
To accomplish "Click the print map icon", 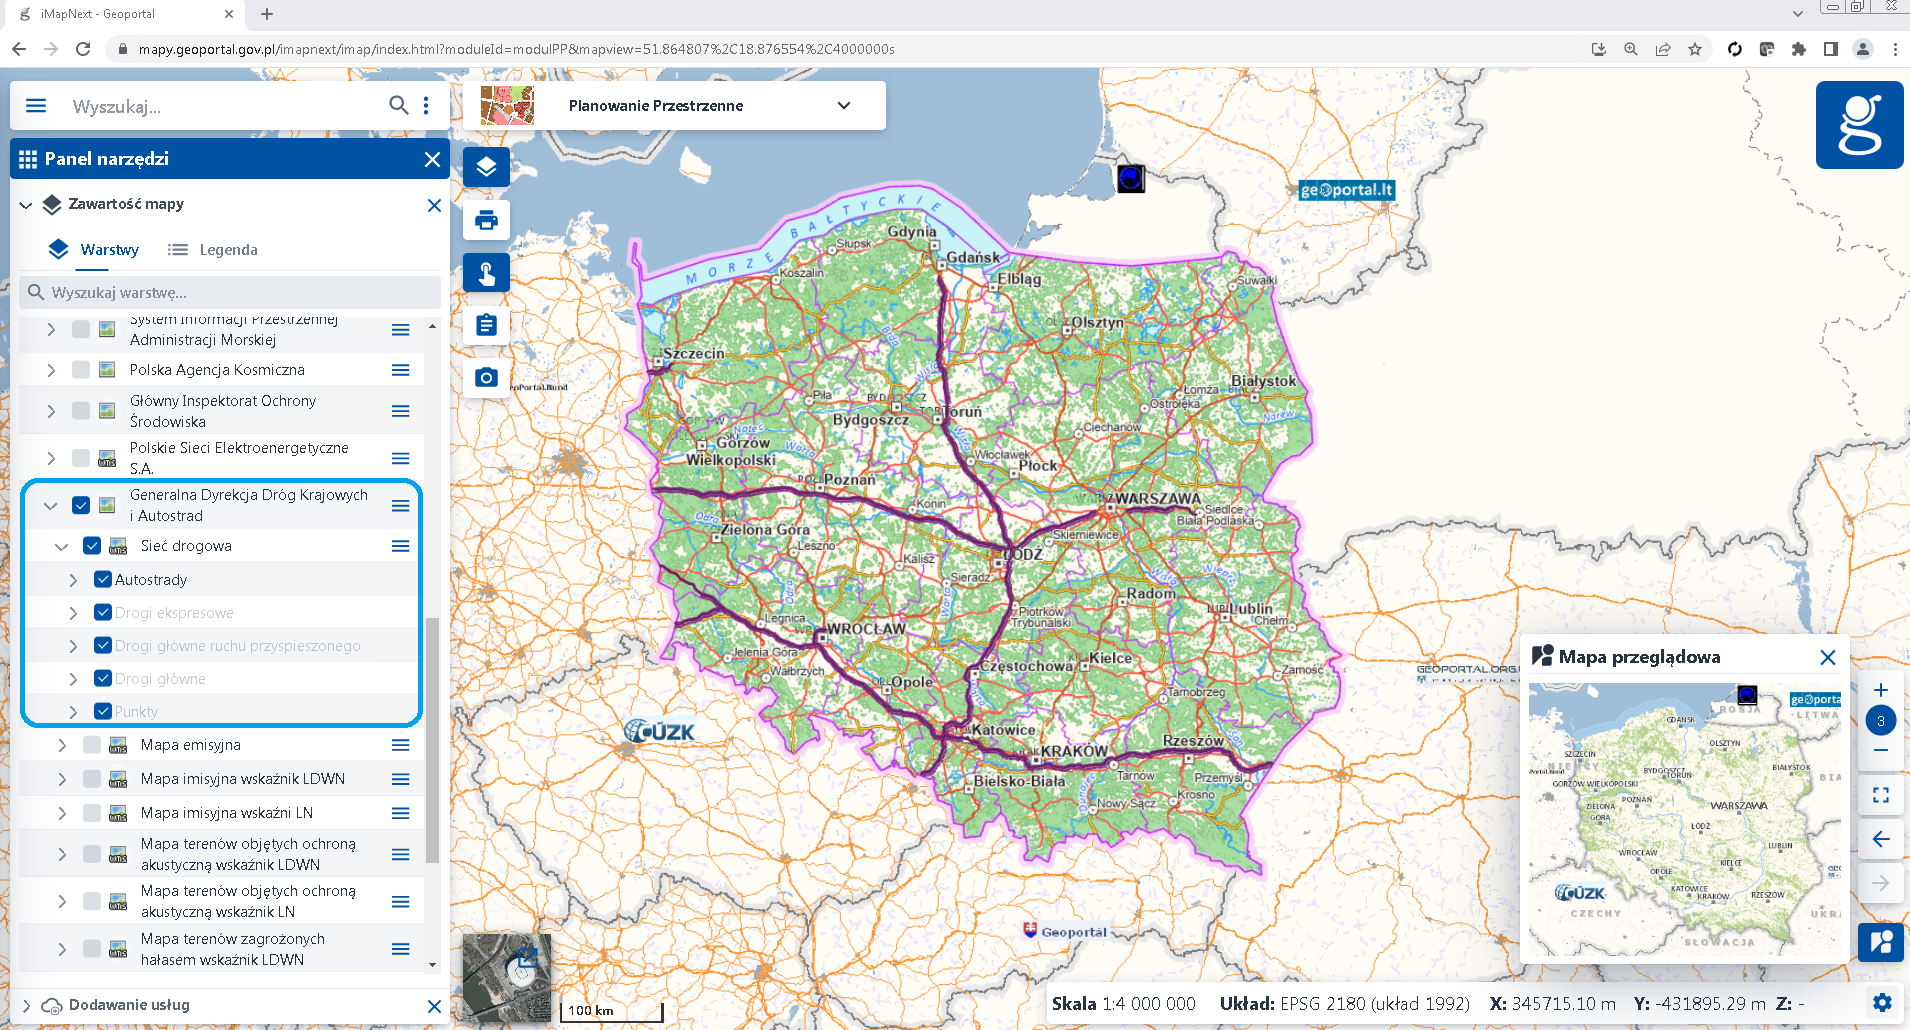I will pos(486,220).
